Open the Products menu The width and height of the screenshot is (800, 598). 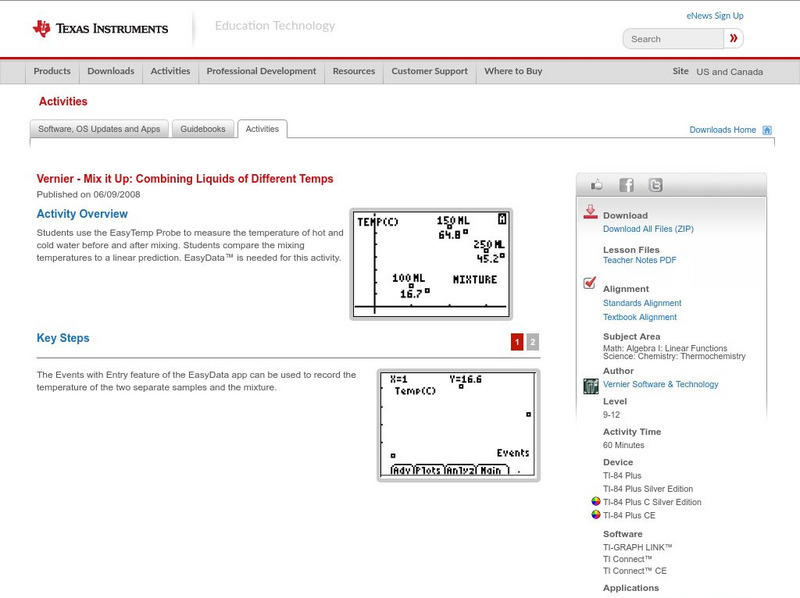point(52,71)
